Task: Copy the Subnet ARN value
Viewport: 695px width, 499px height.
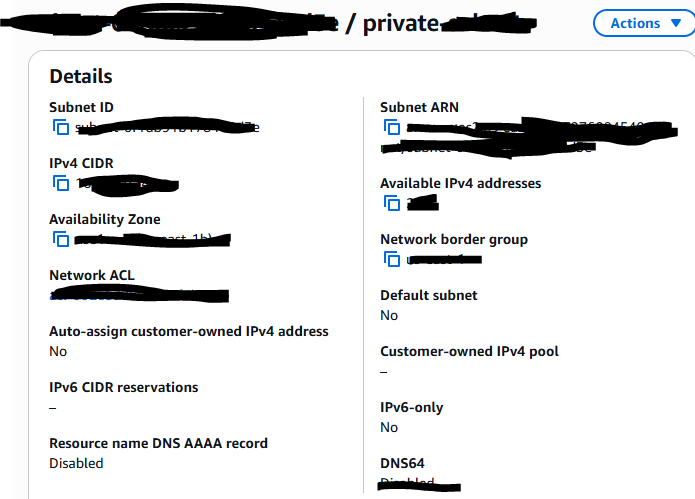Action: coord(391,127)
